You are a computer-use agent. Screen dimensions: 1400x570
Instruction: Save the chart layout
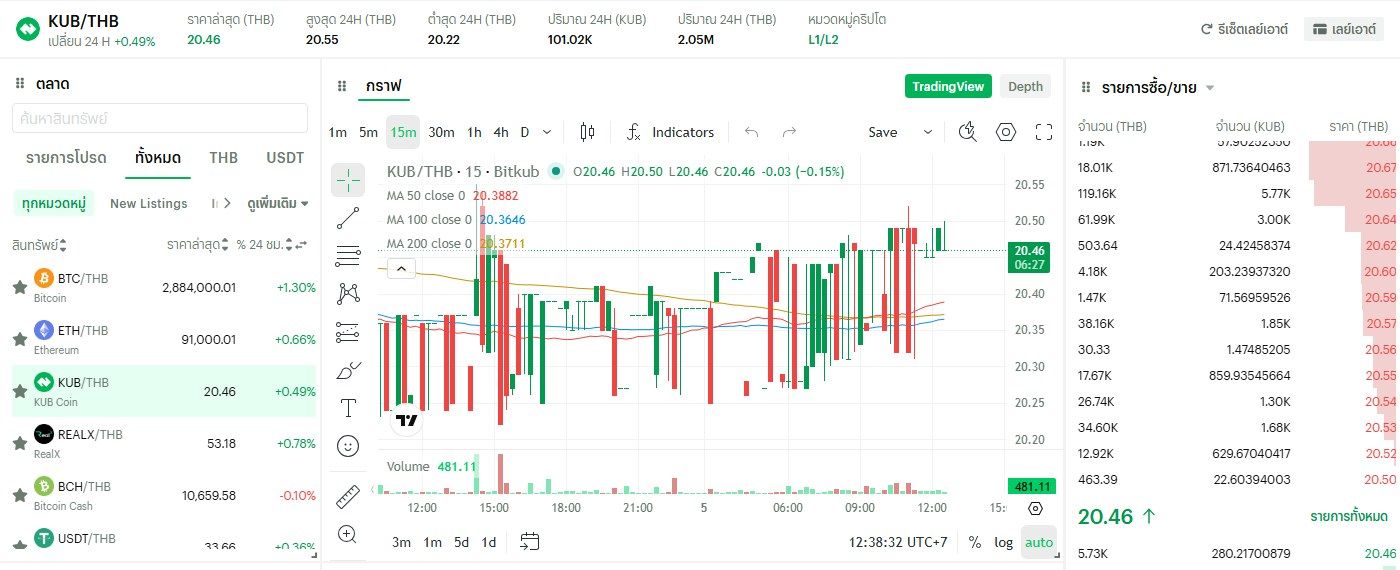883,132
